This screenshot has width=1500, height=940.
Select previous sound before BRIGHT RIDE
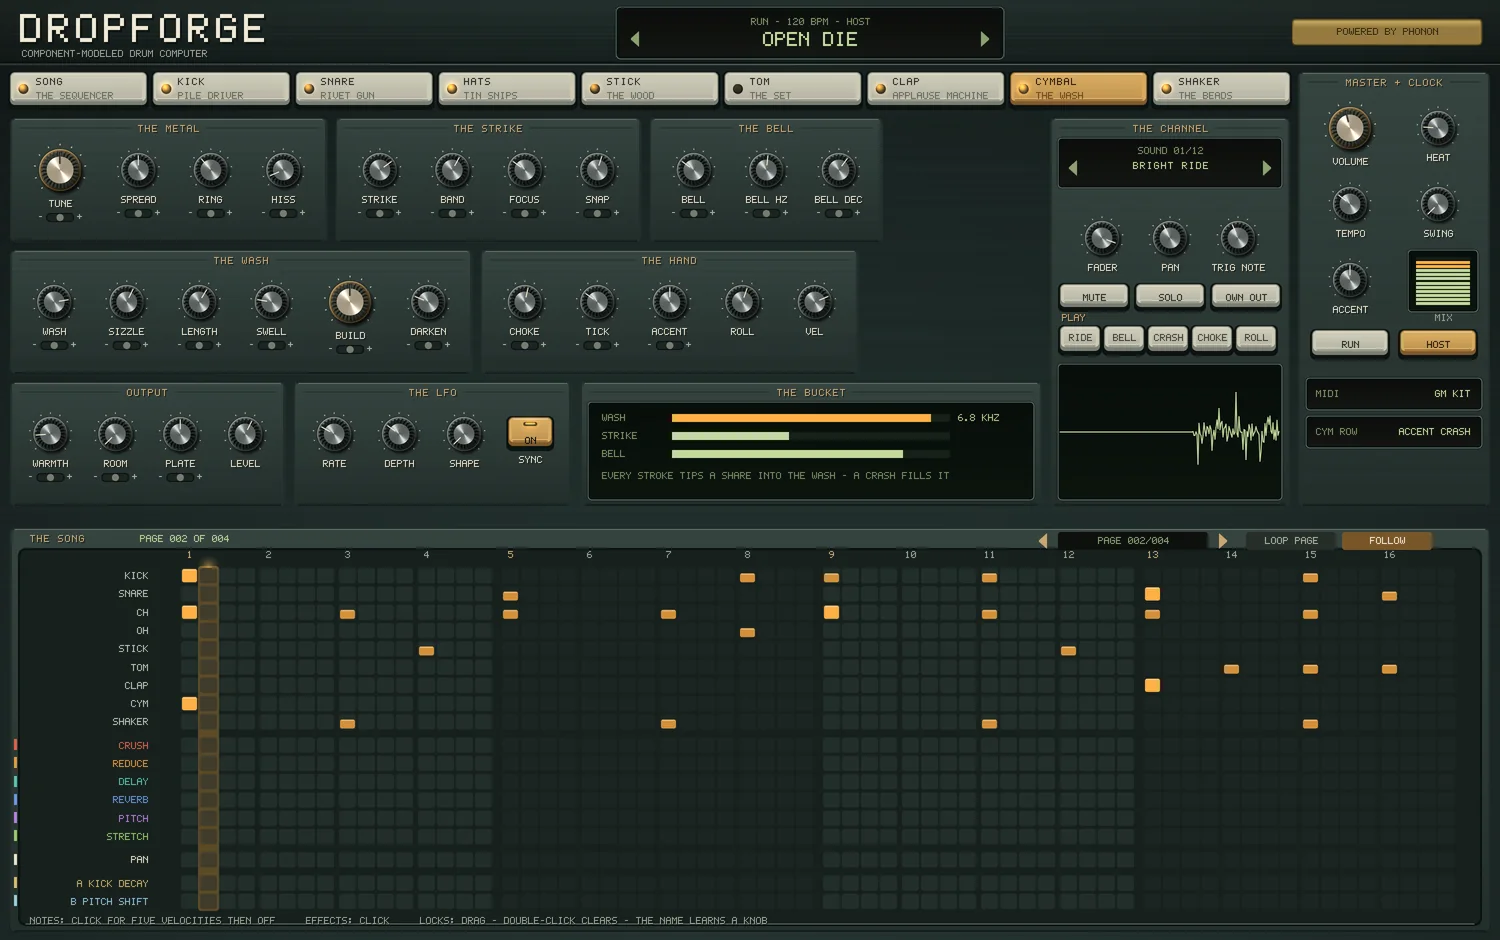(x=1073, y=168)
